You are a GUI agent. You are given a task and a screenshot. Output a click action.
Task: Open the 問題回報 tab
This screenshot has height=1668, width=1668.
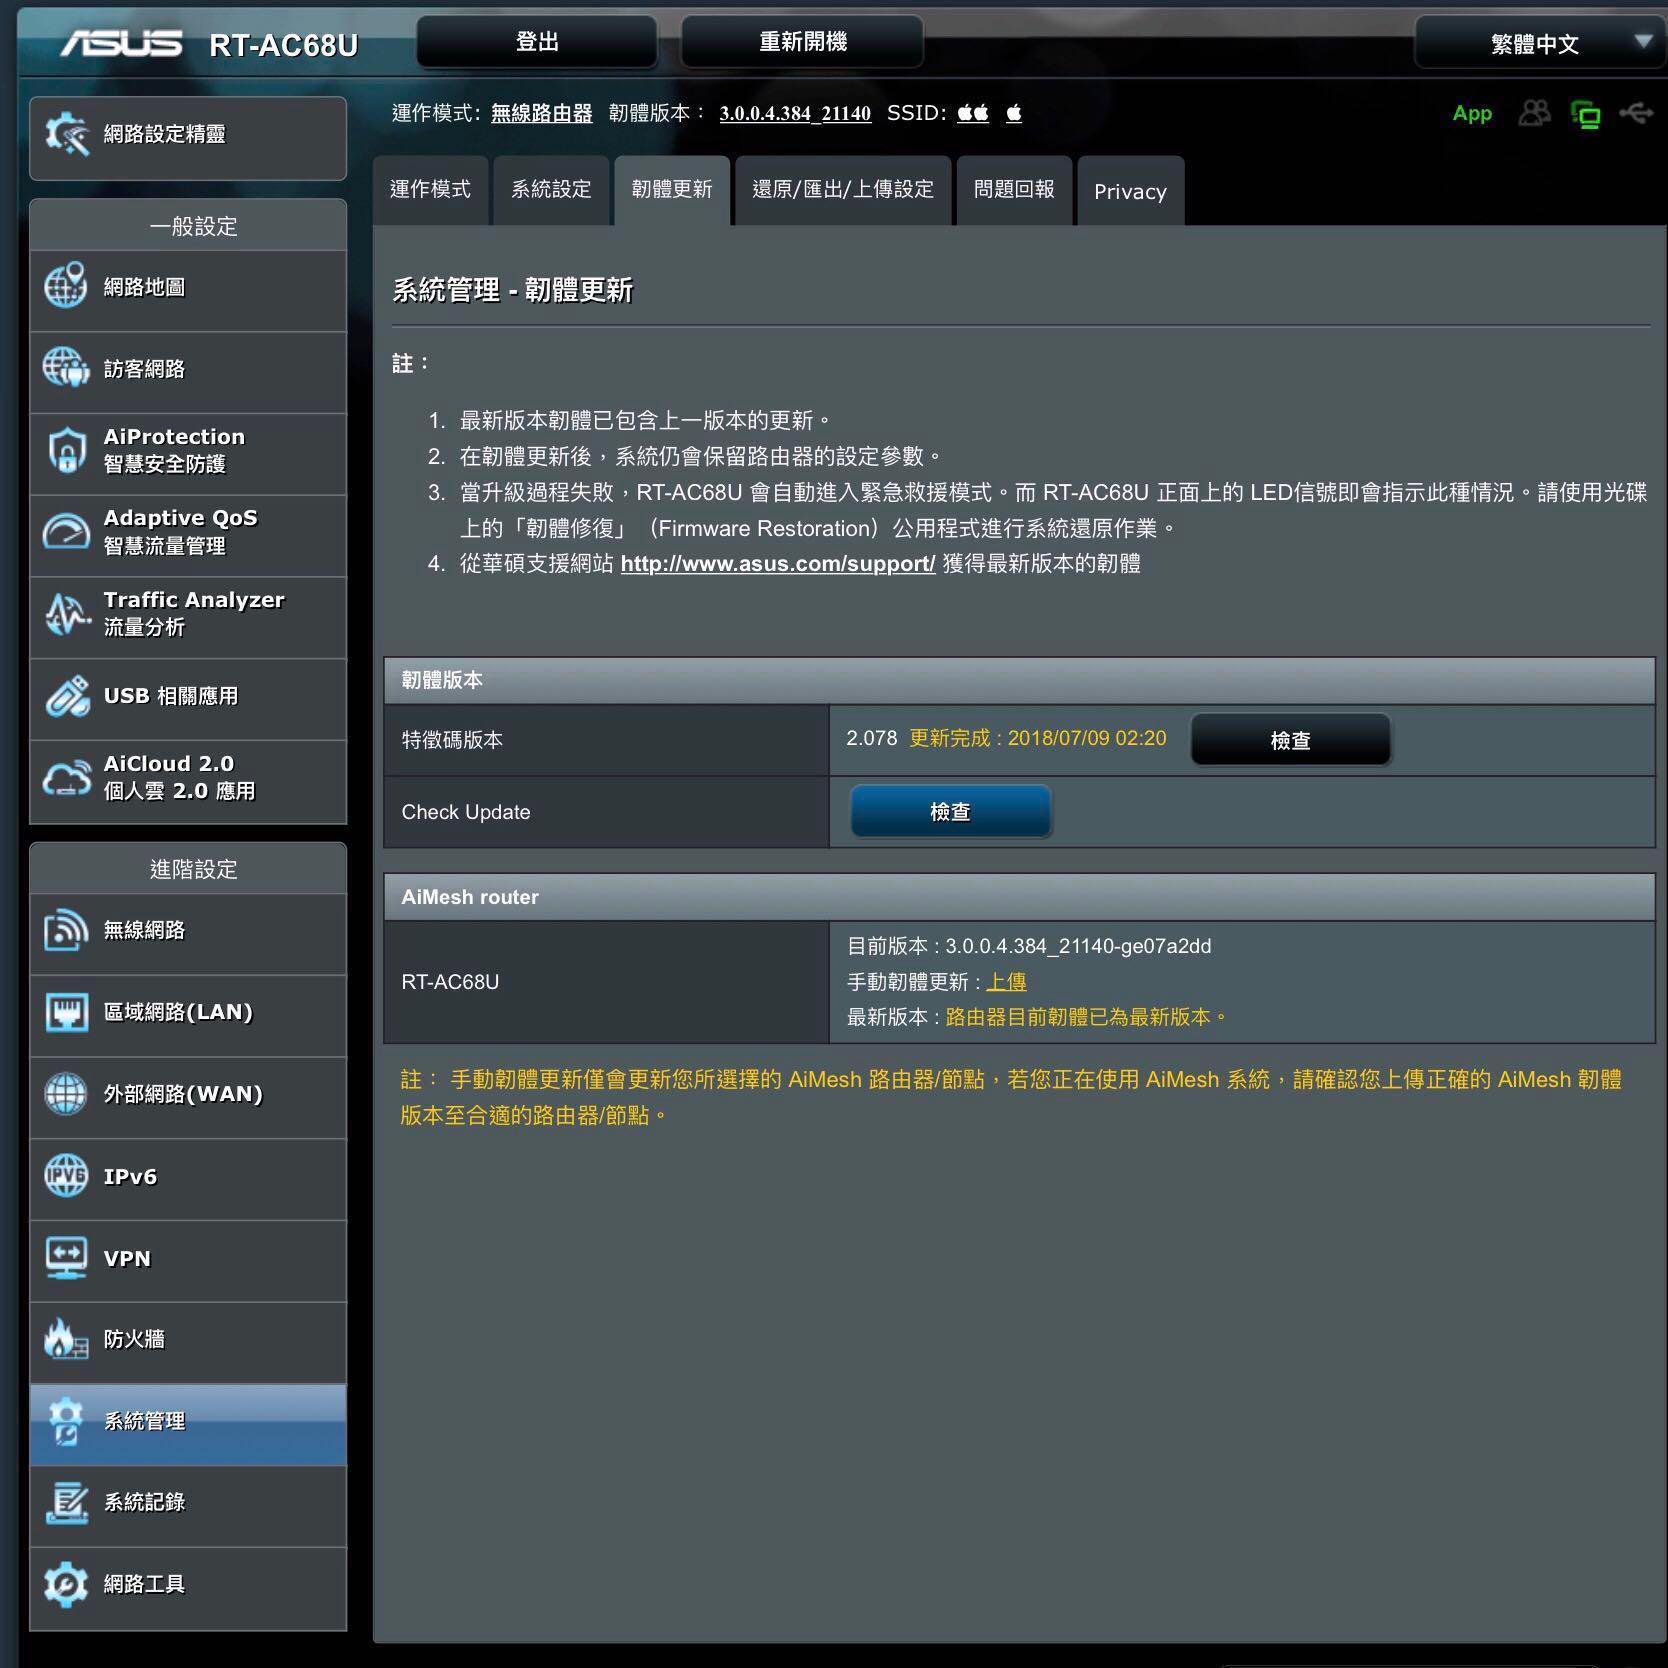[x=1014, y=190]
